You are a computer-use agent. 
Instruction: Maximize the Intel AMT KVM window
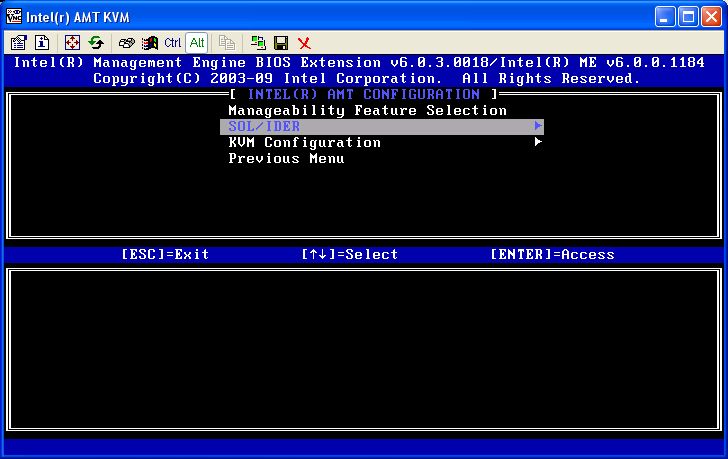click(688, 16)
